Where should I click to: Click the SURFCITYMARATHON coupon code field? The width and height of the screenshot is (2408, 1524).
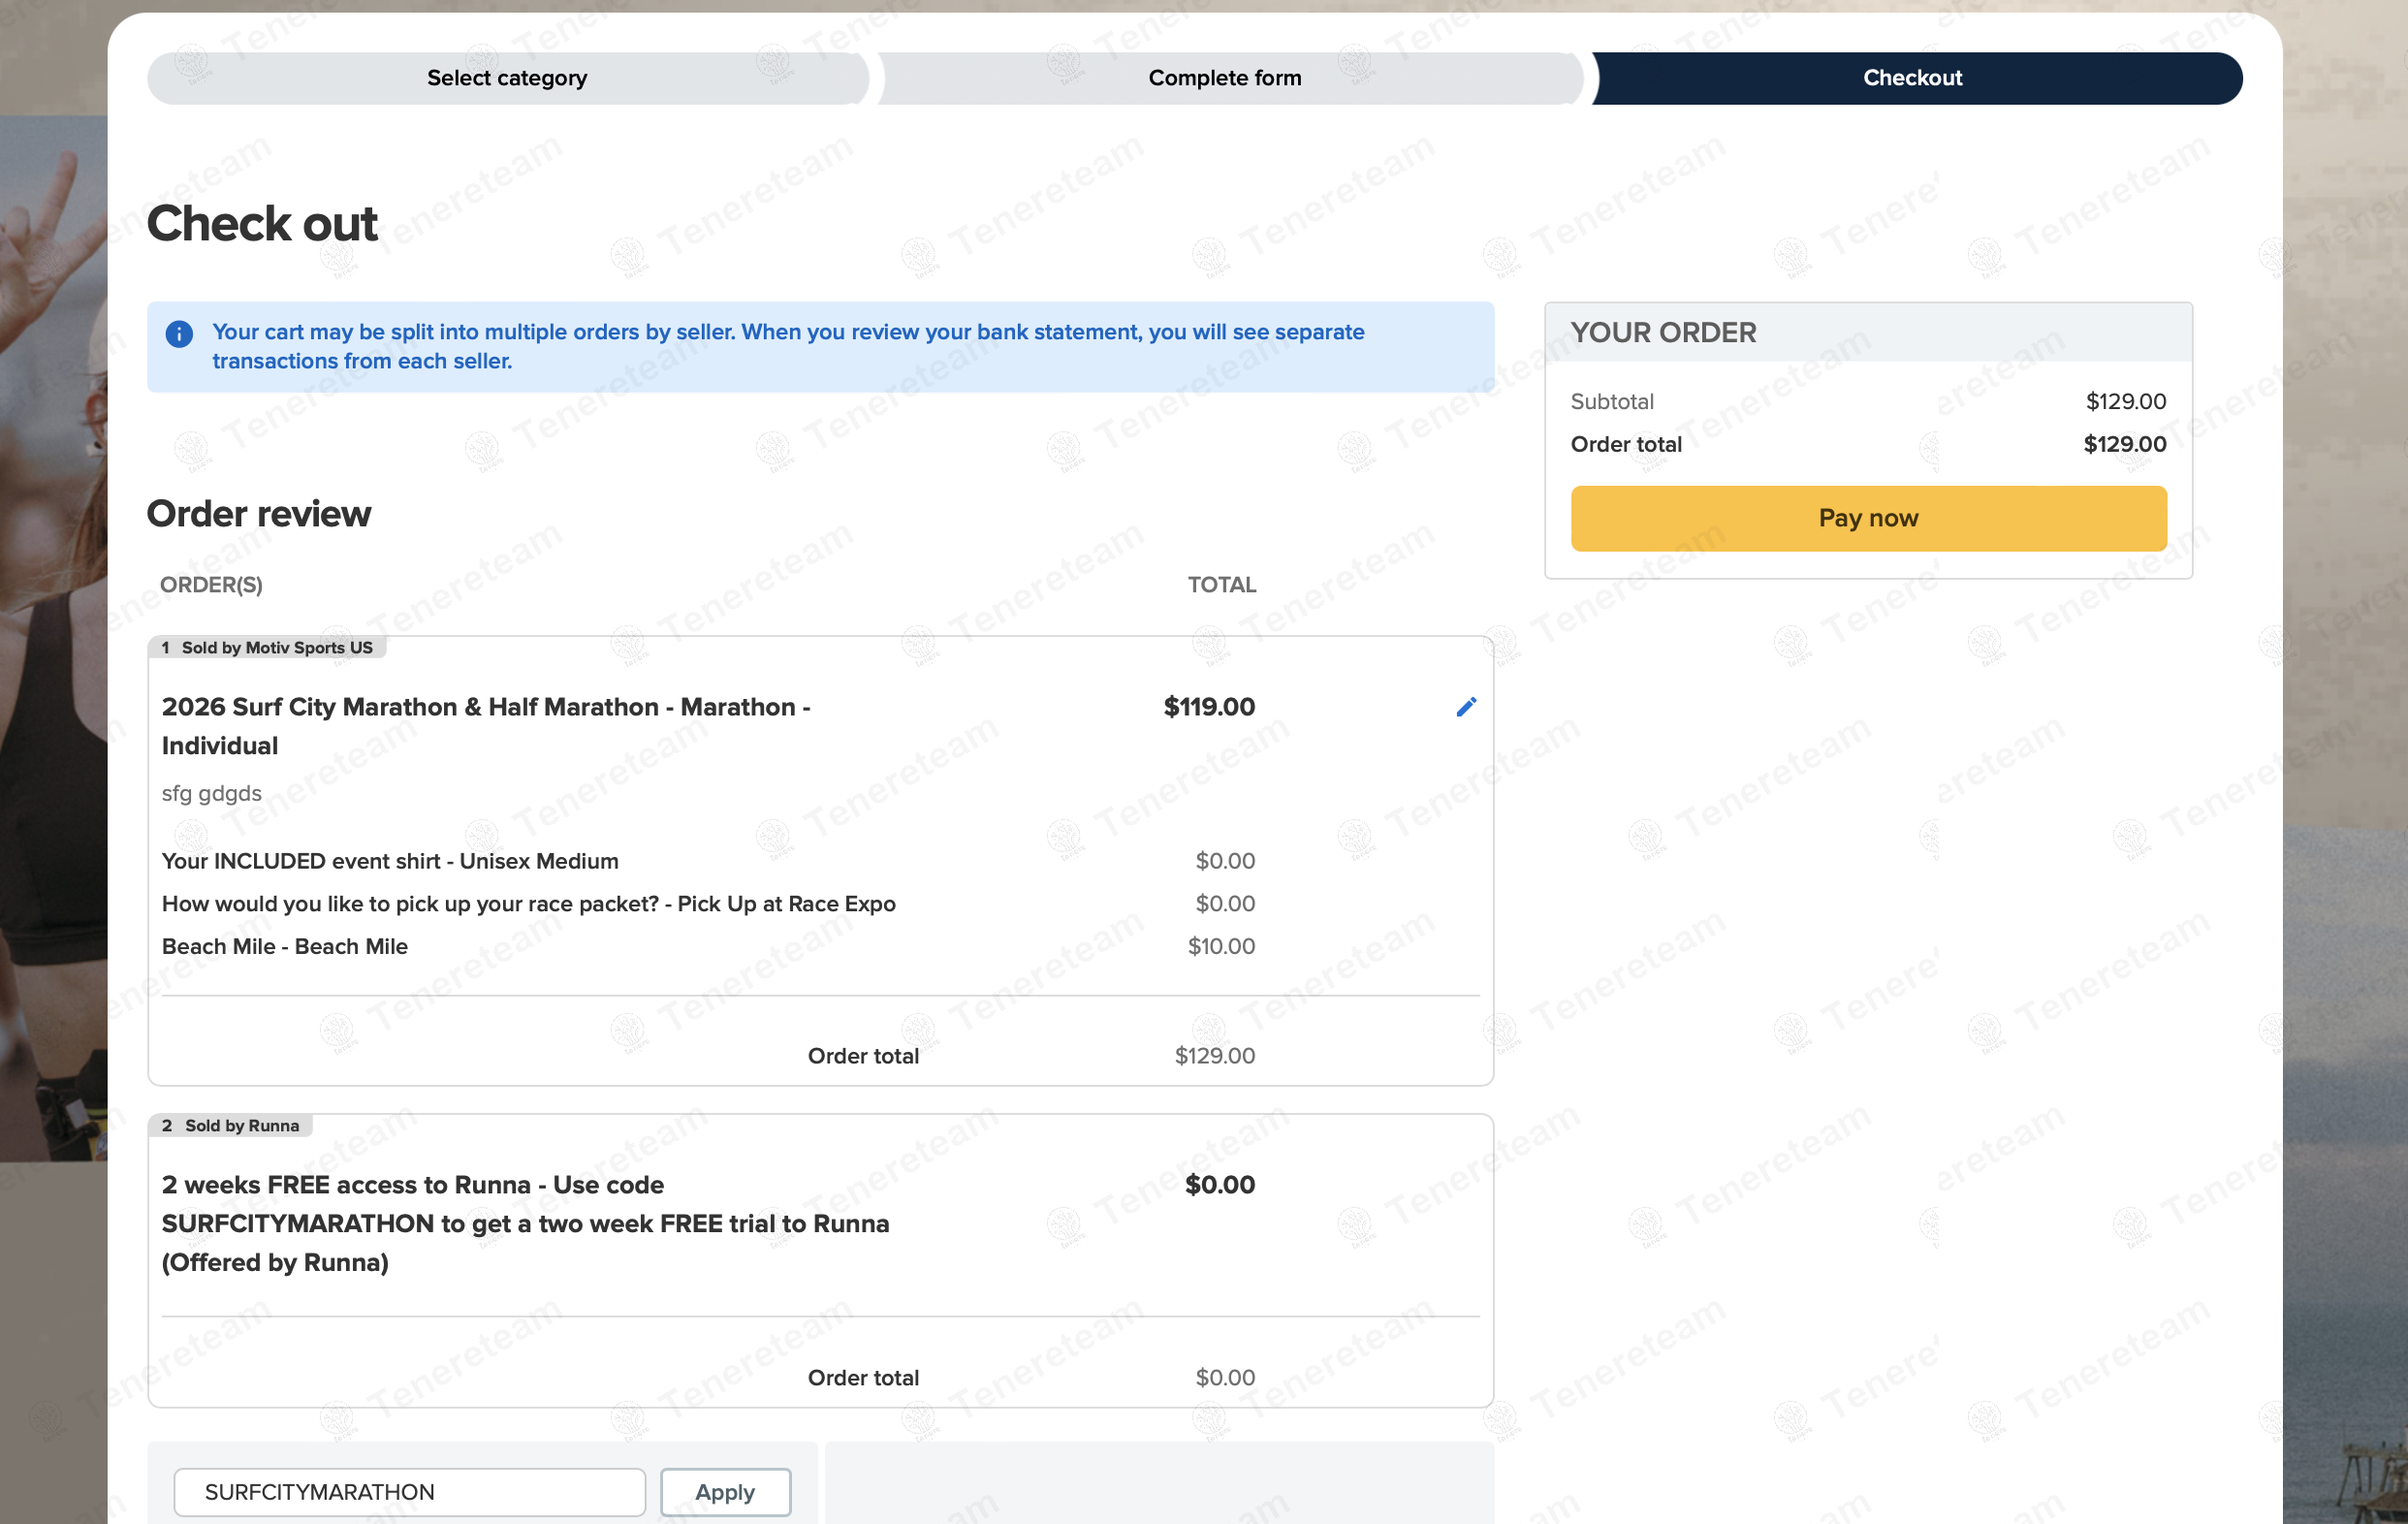tap(409, 1491)
